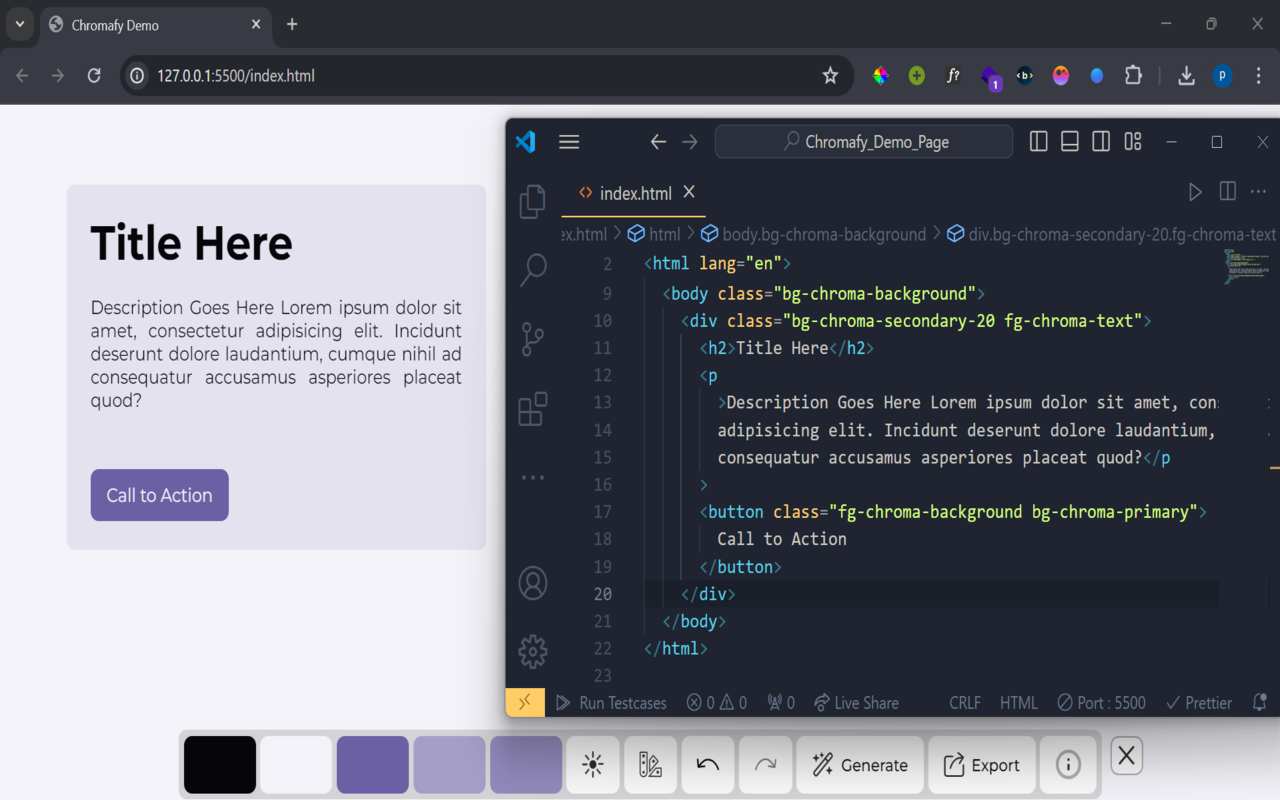Undo the last color change in Chromafy

(x=708, y=764)
